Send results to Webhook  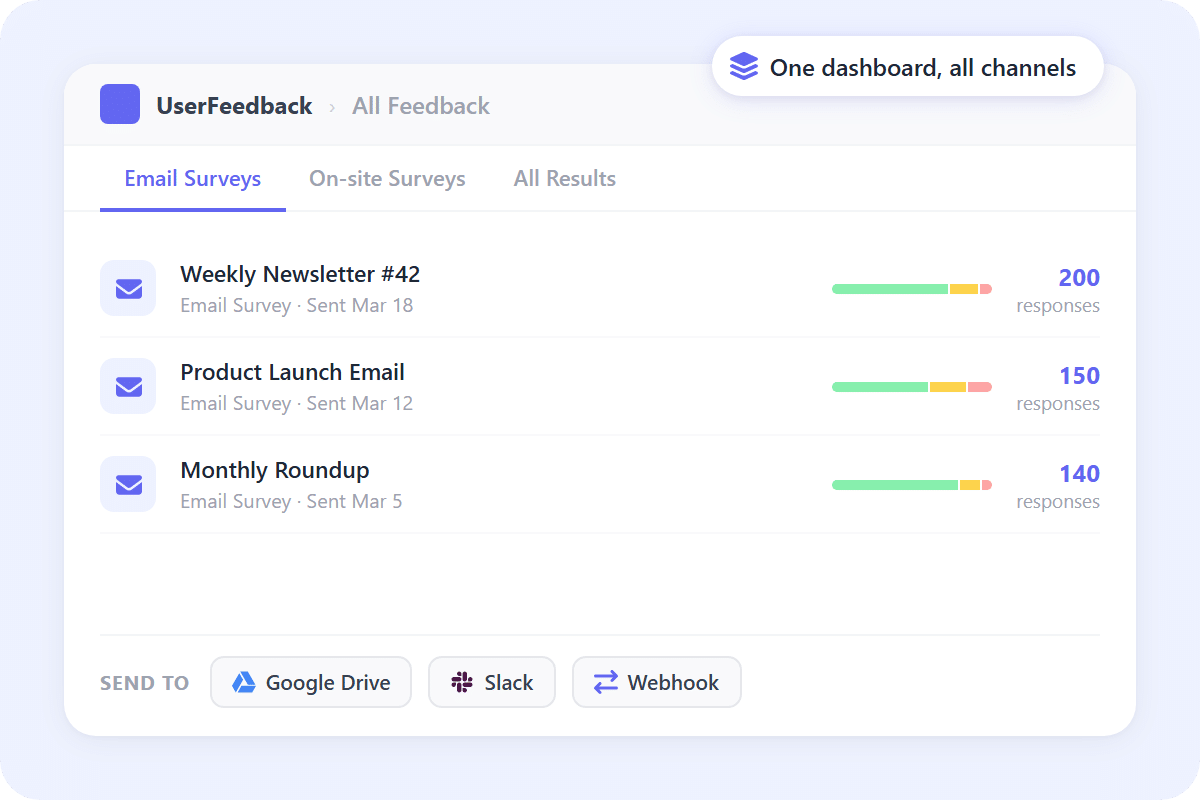tap(657, 682)
